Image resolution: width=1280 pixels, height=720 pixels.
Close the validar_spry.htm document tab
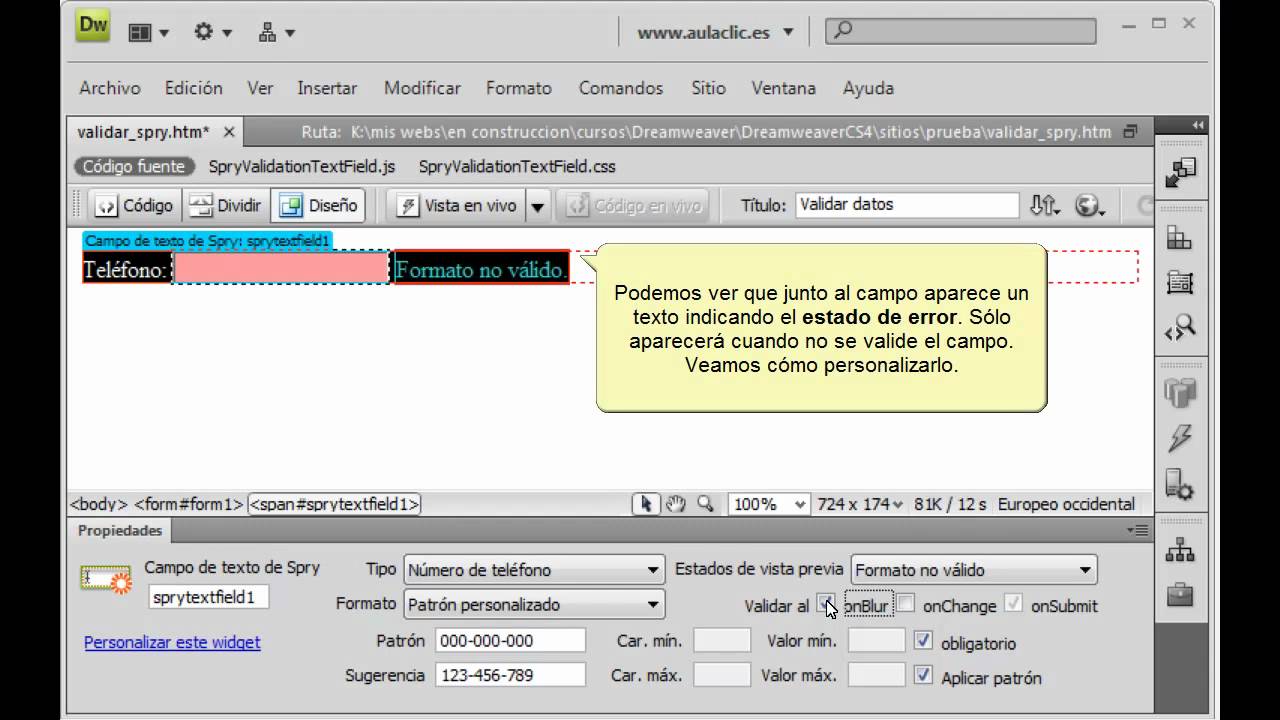coord(229,132)
